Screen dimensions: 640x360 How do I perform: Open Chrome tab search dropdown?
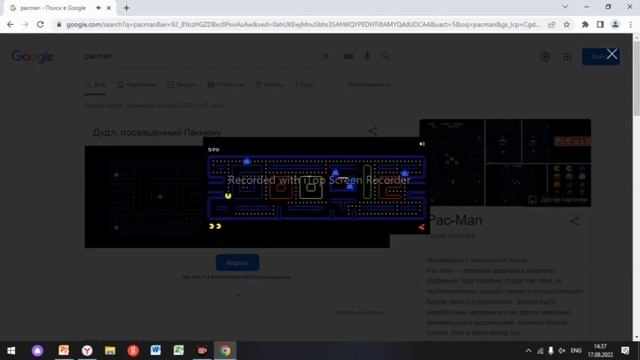[x=565, y=7]
